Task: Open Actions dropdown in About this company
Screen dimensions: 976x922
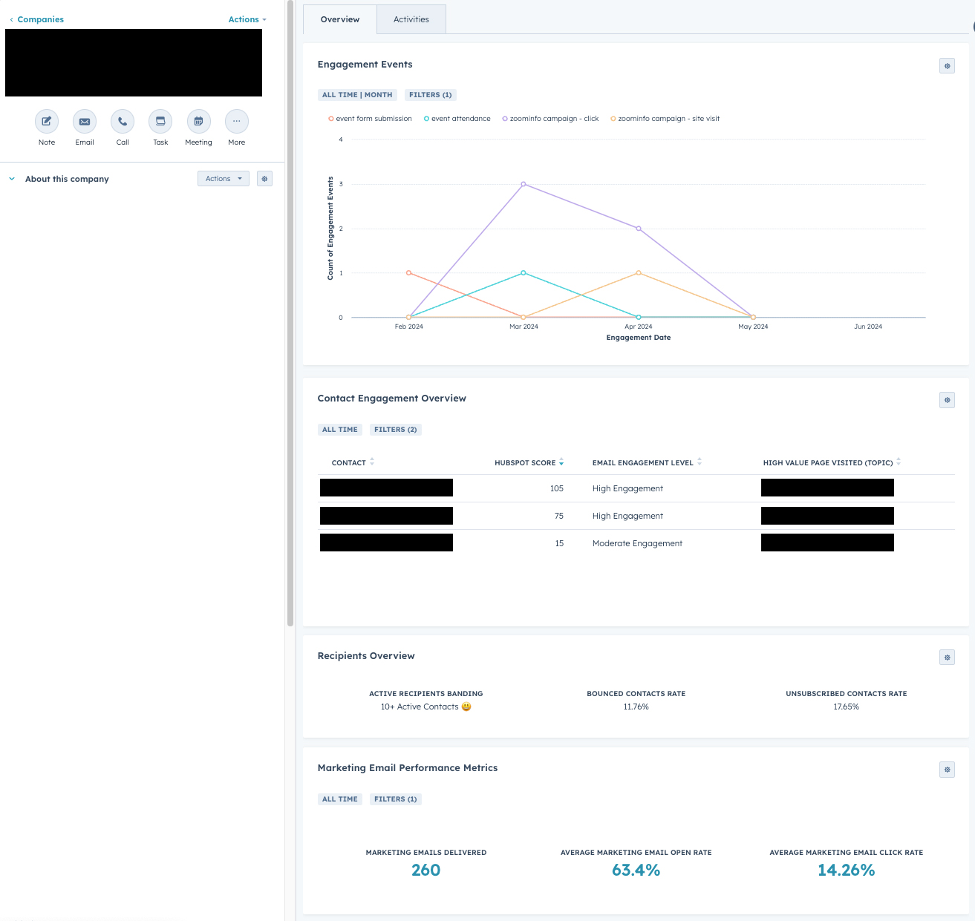Action: (223, 179)
